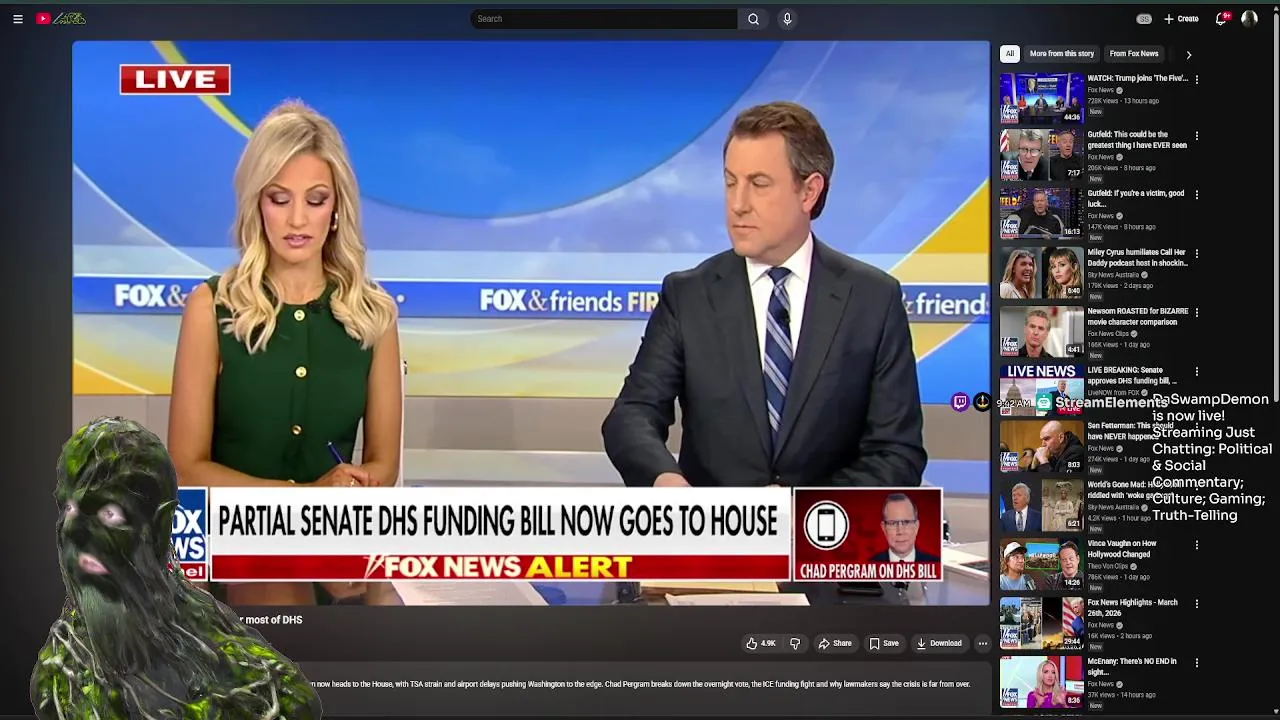This screenshot has height=720, width=1280.
Task: Open options for Newsom ROASTED video
Action: click(1196, 312)
